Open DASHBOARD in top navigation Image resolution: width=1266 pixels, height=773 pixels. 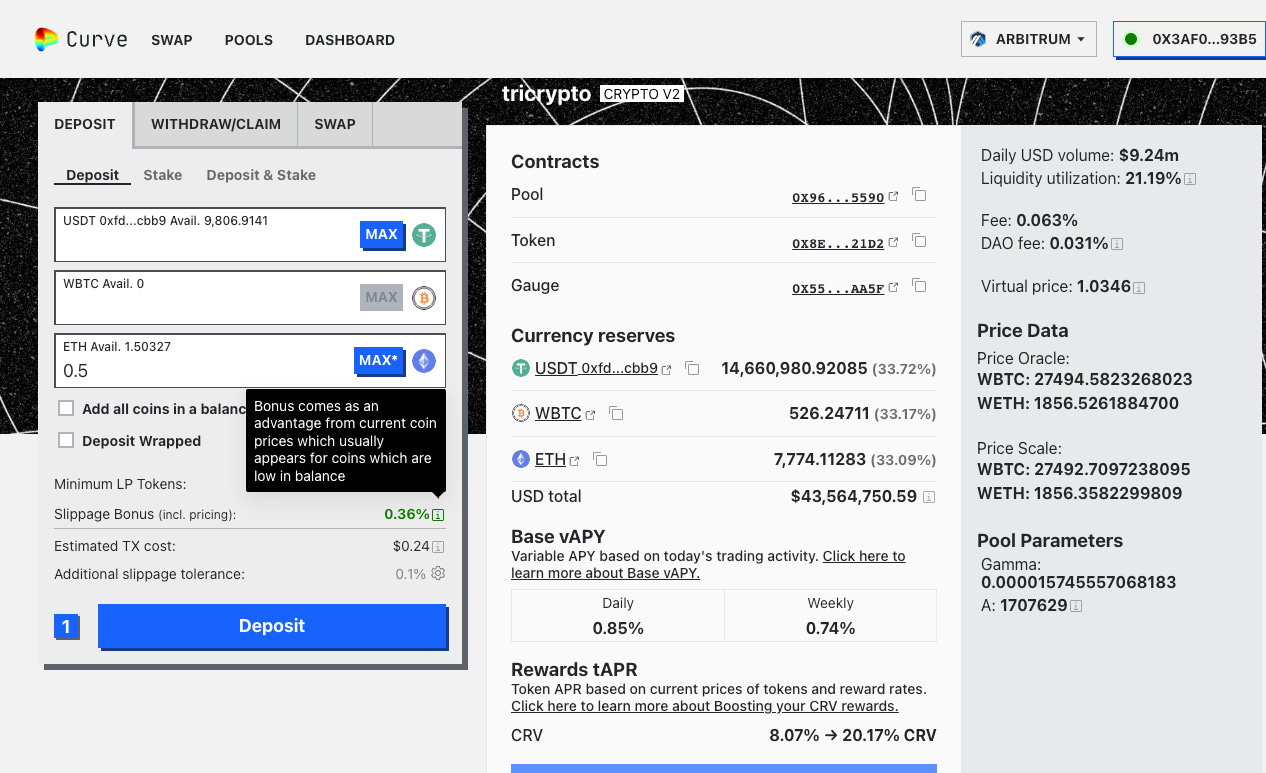point(350,40)
